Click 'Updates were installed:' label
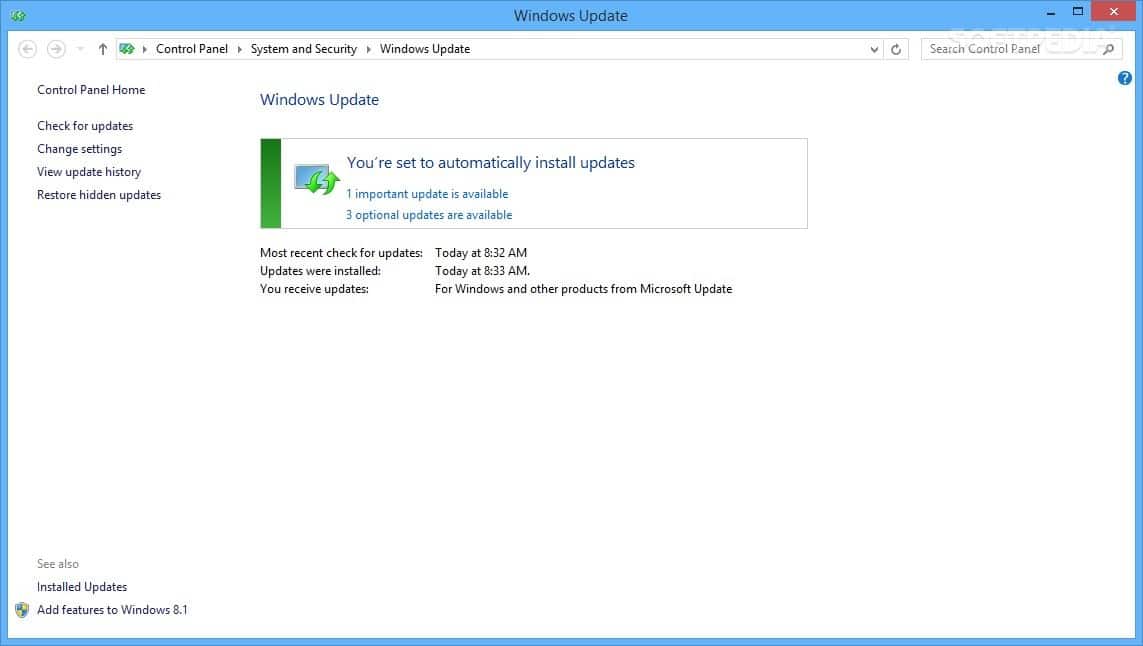Image resolution: width=1143 pixels, height=646 pixels. 320,271
